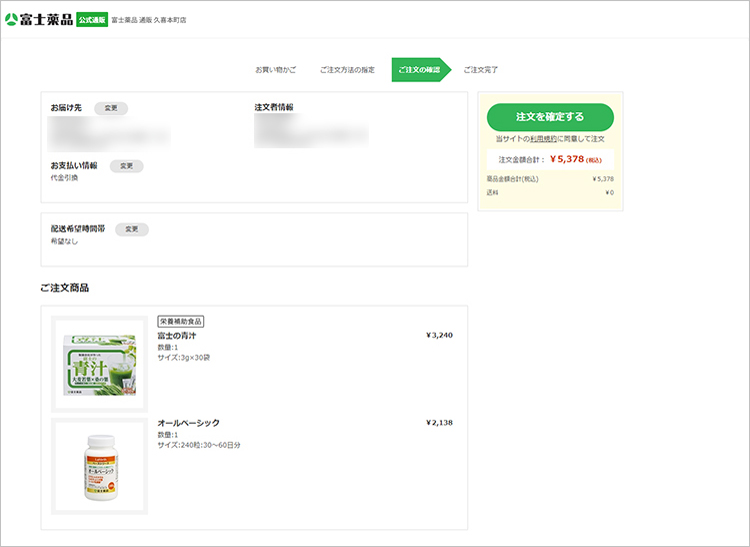Select the ご注文の確認 step
Viewport: 750px width, 547px height.
coord(421,70)
